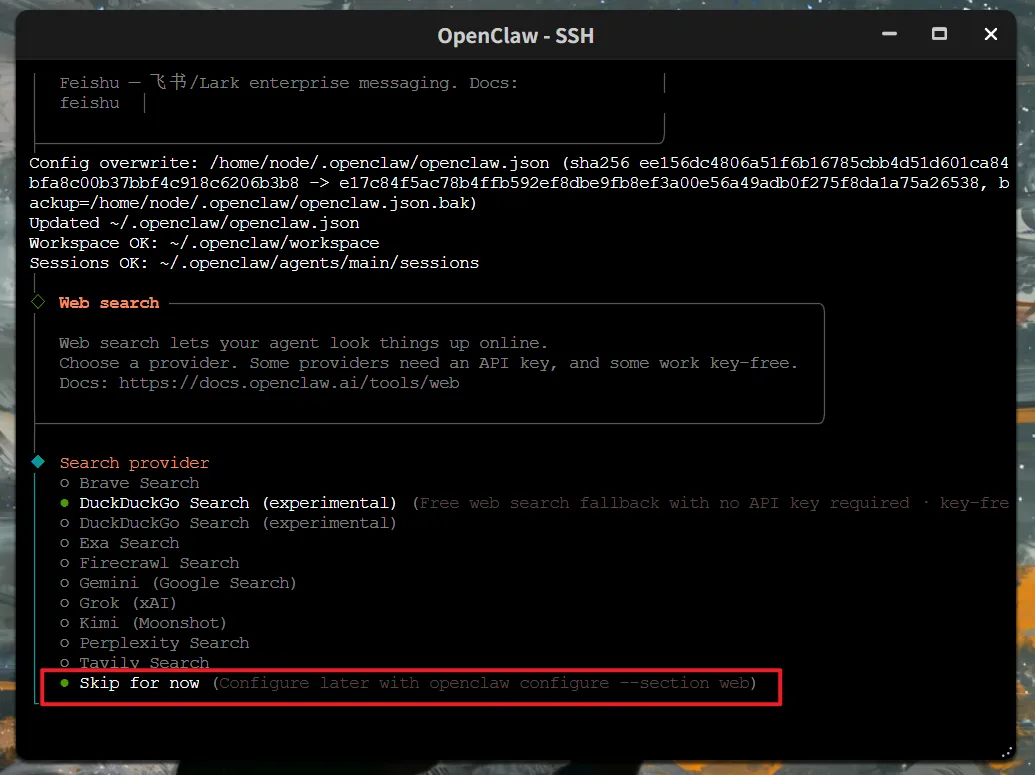1035x775 pixels.
Task: Pick the Tavily Search option
Action: [x=135, y=663]
